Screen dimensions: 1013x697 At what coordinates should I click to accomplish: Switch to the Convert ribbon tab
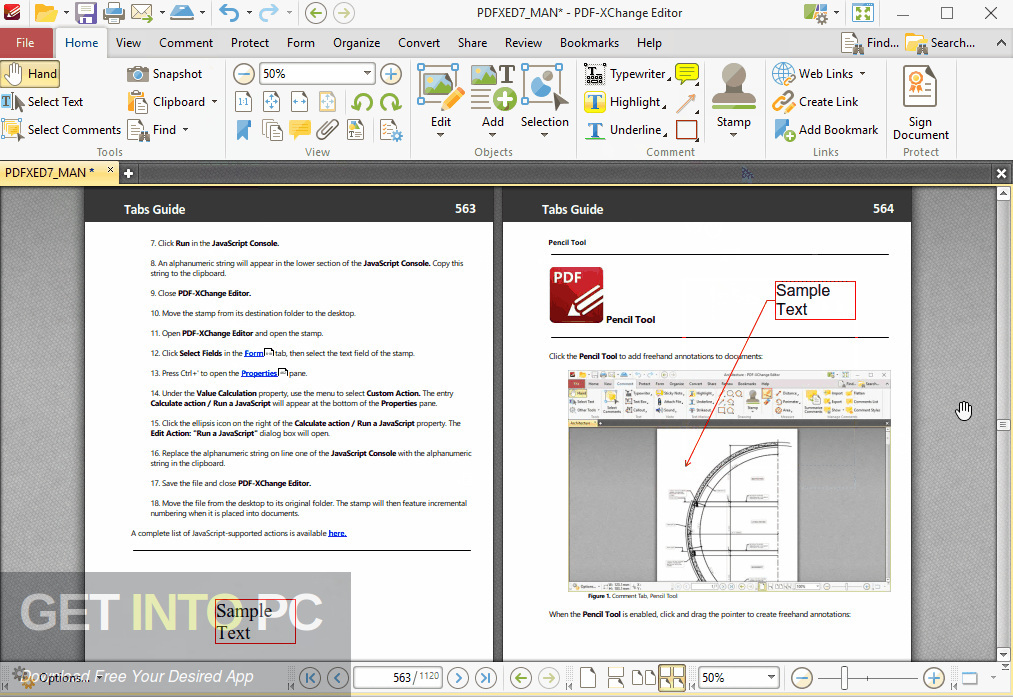(x=419, y=43)
